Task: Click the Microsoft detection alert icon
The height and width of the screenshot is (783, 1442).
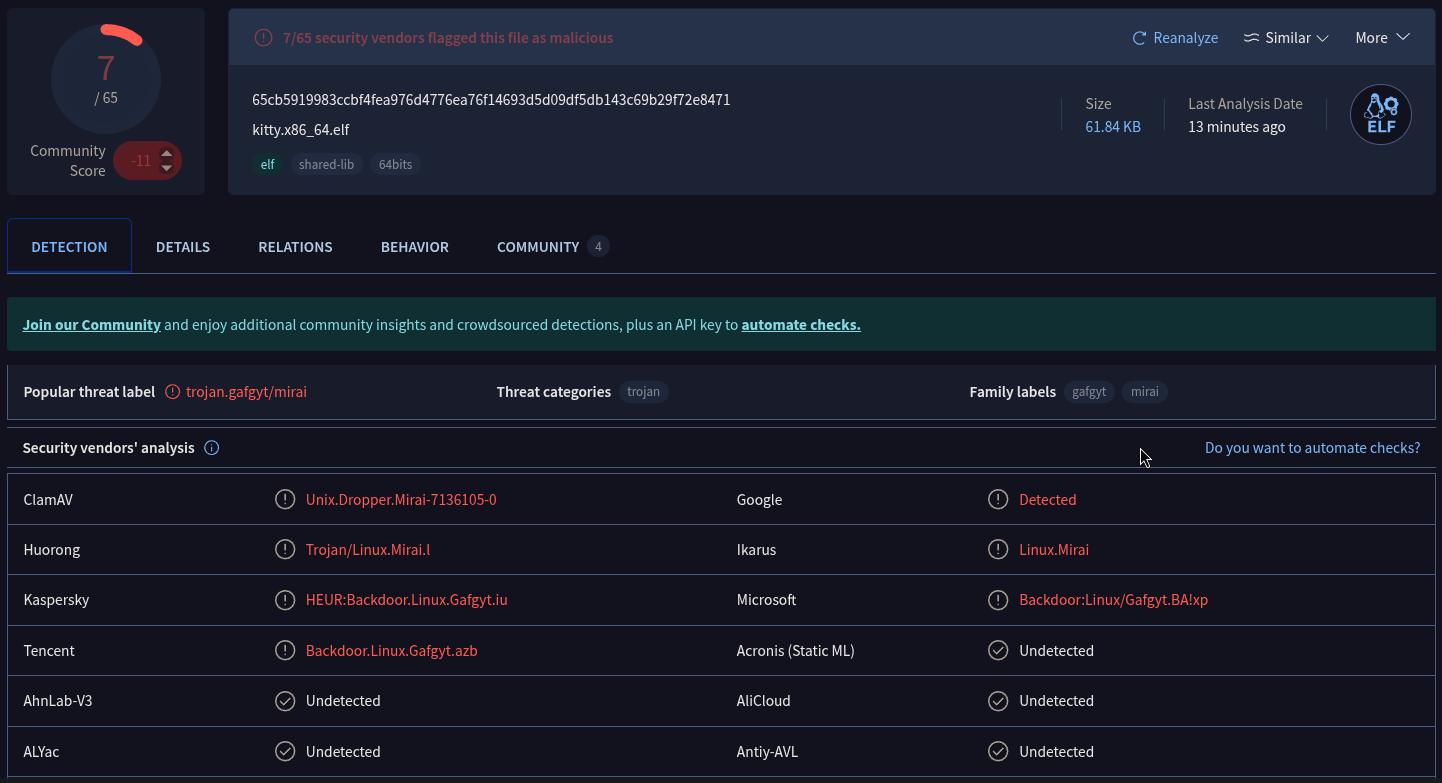Action: [998, 600]
